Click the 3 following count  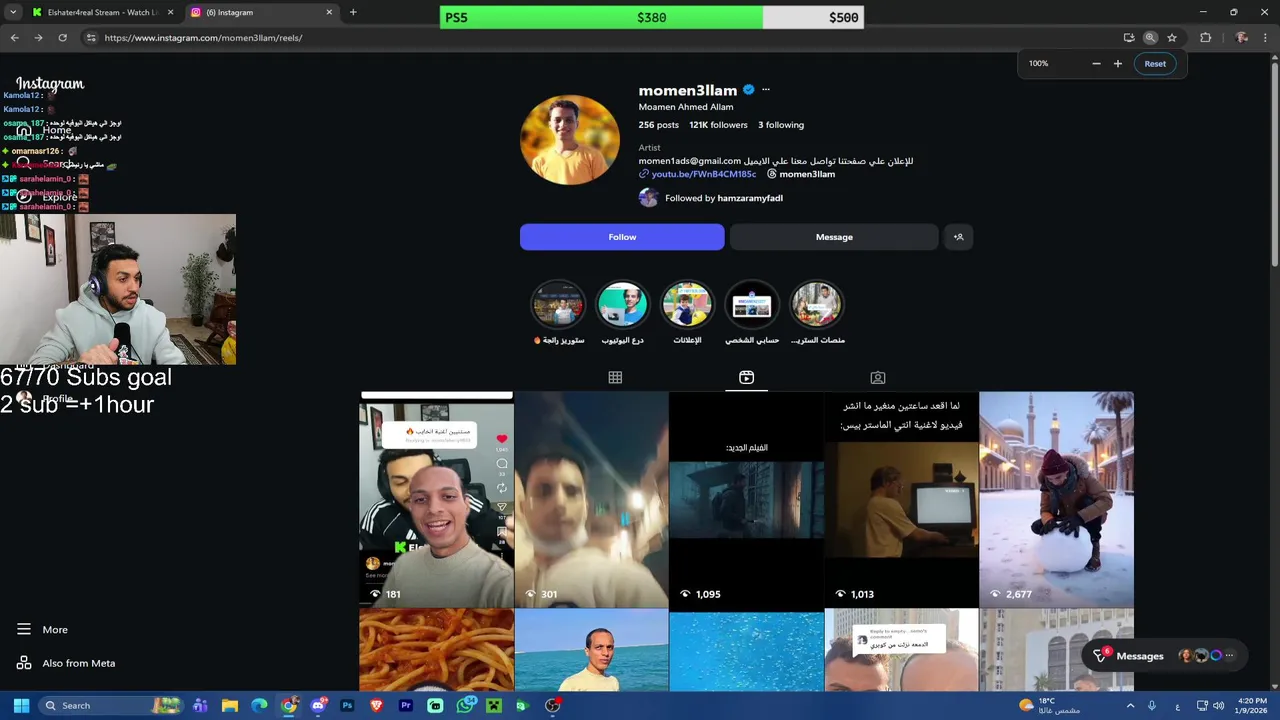point(781,125)
